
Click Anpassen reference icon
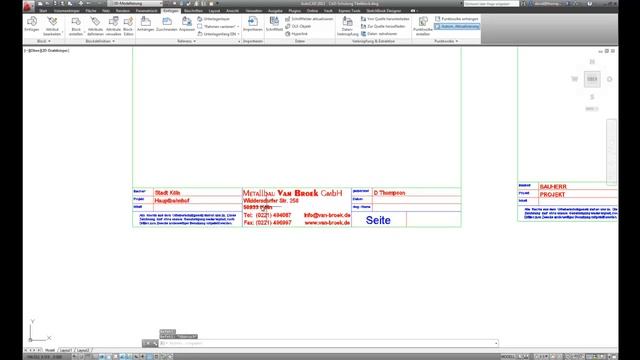187,24
